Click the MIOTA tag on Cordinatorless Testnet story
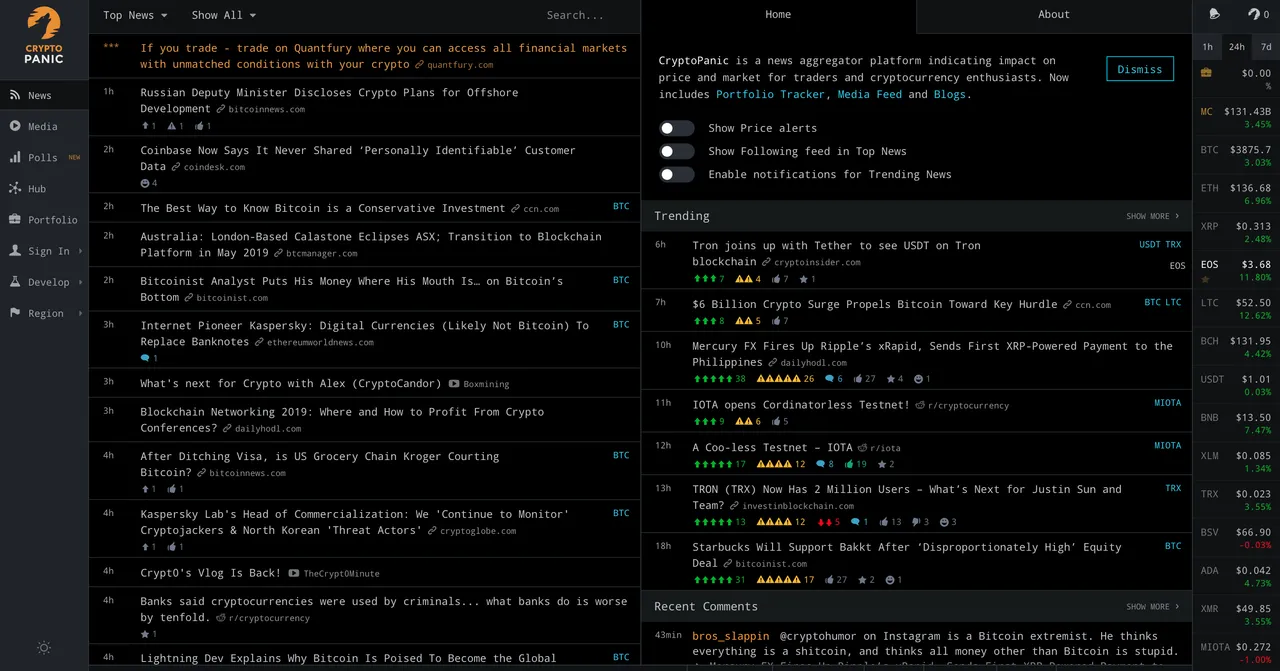Screen dimensions: 1280x671 click(x=1167, y=403)
